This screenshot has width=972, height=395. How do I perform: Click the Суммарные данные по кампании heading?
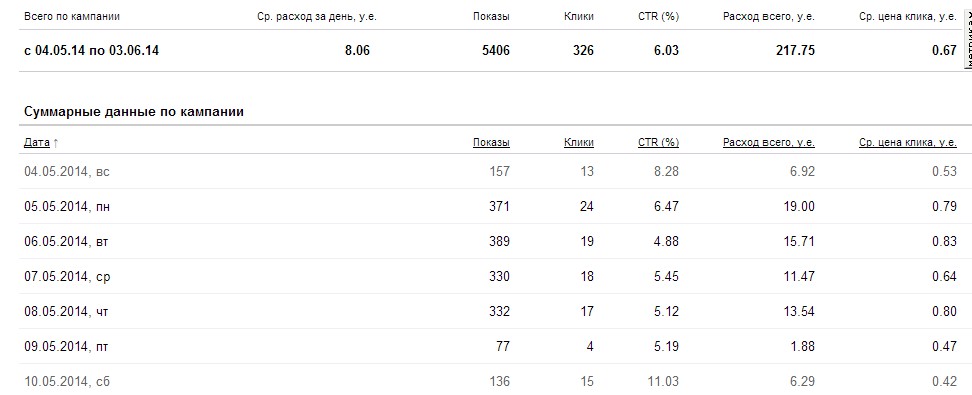(134, 112)
